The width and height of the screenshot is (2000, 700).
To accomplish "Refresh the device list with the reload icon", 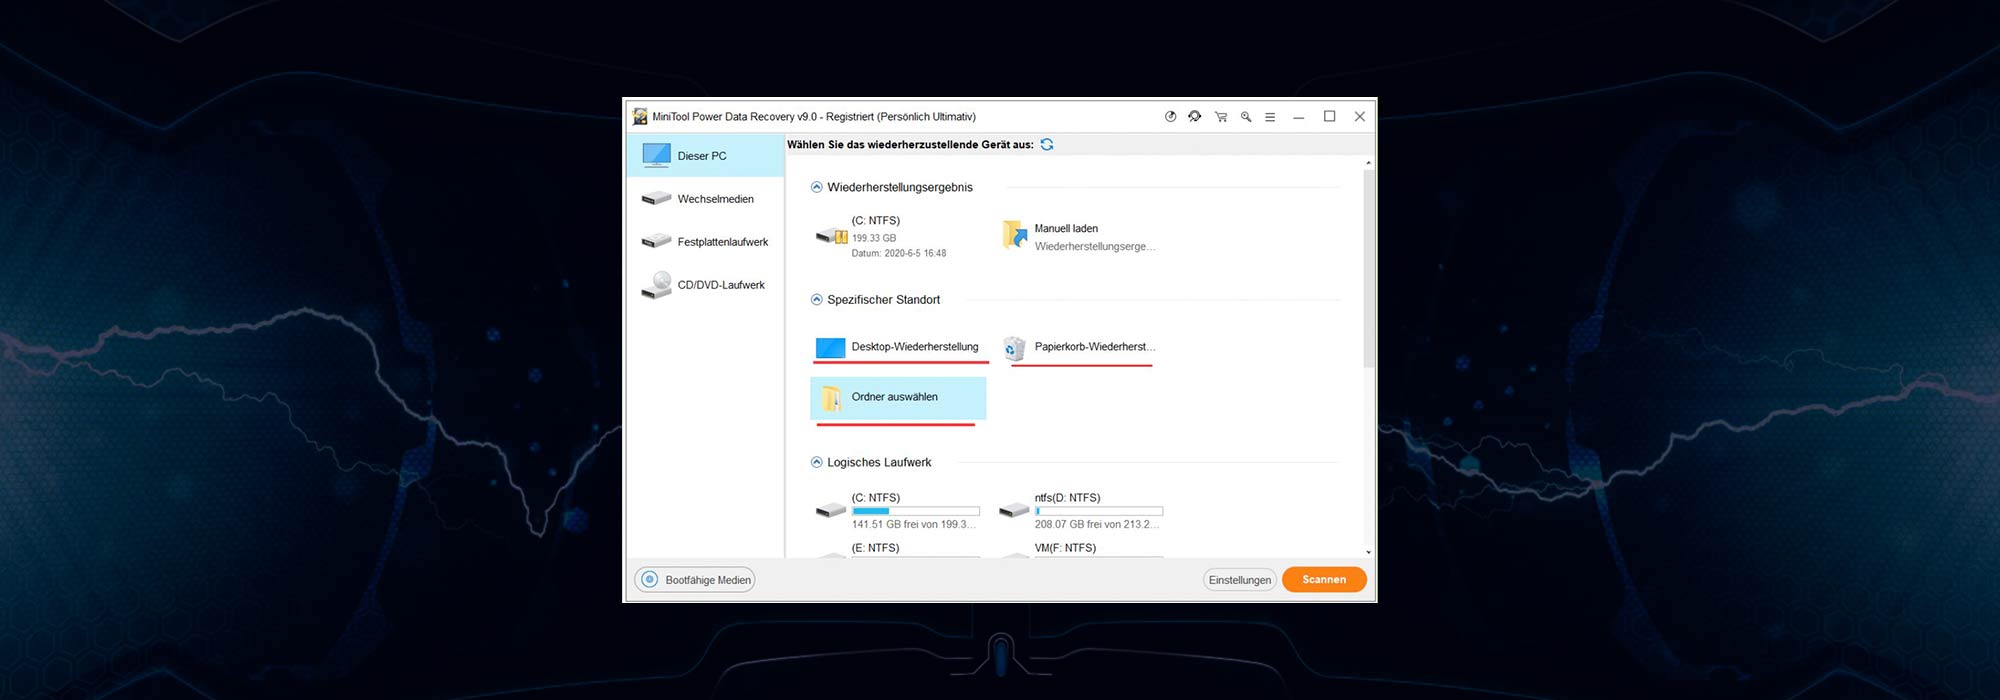I will pyautogui.click(x=1047, y=144).
